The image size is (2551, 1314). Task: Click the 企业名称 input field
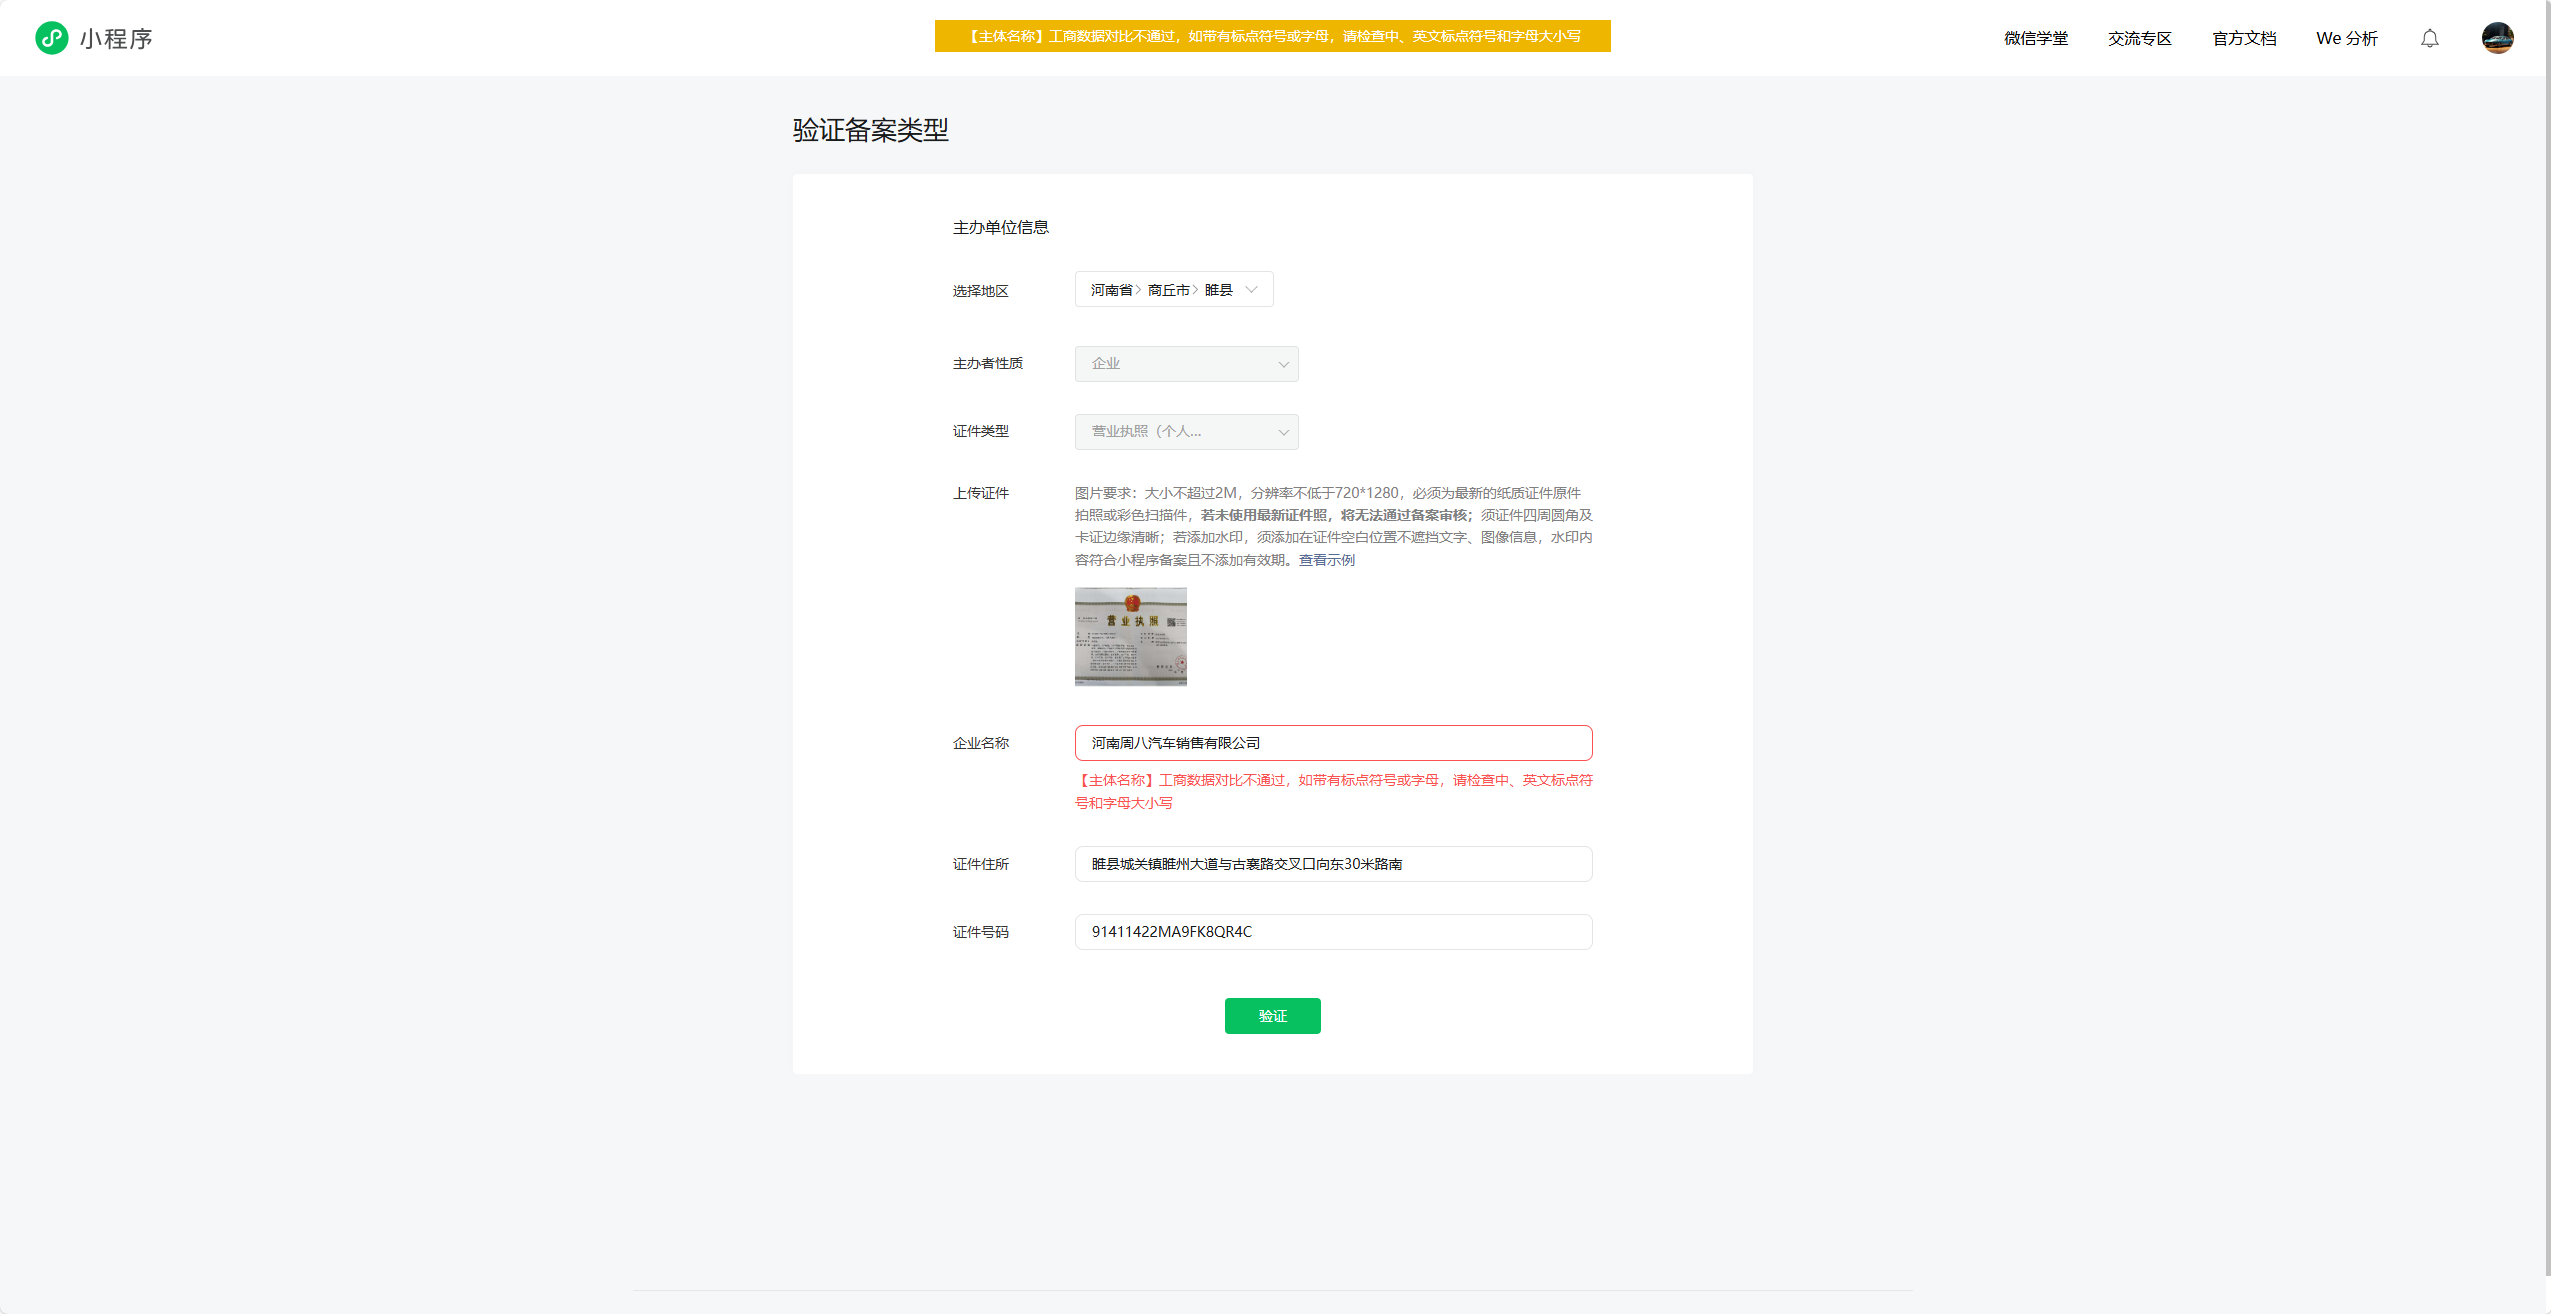point(1332,743)
